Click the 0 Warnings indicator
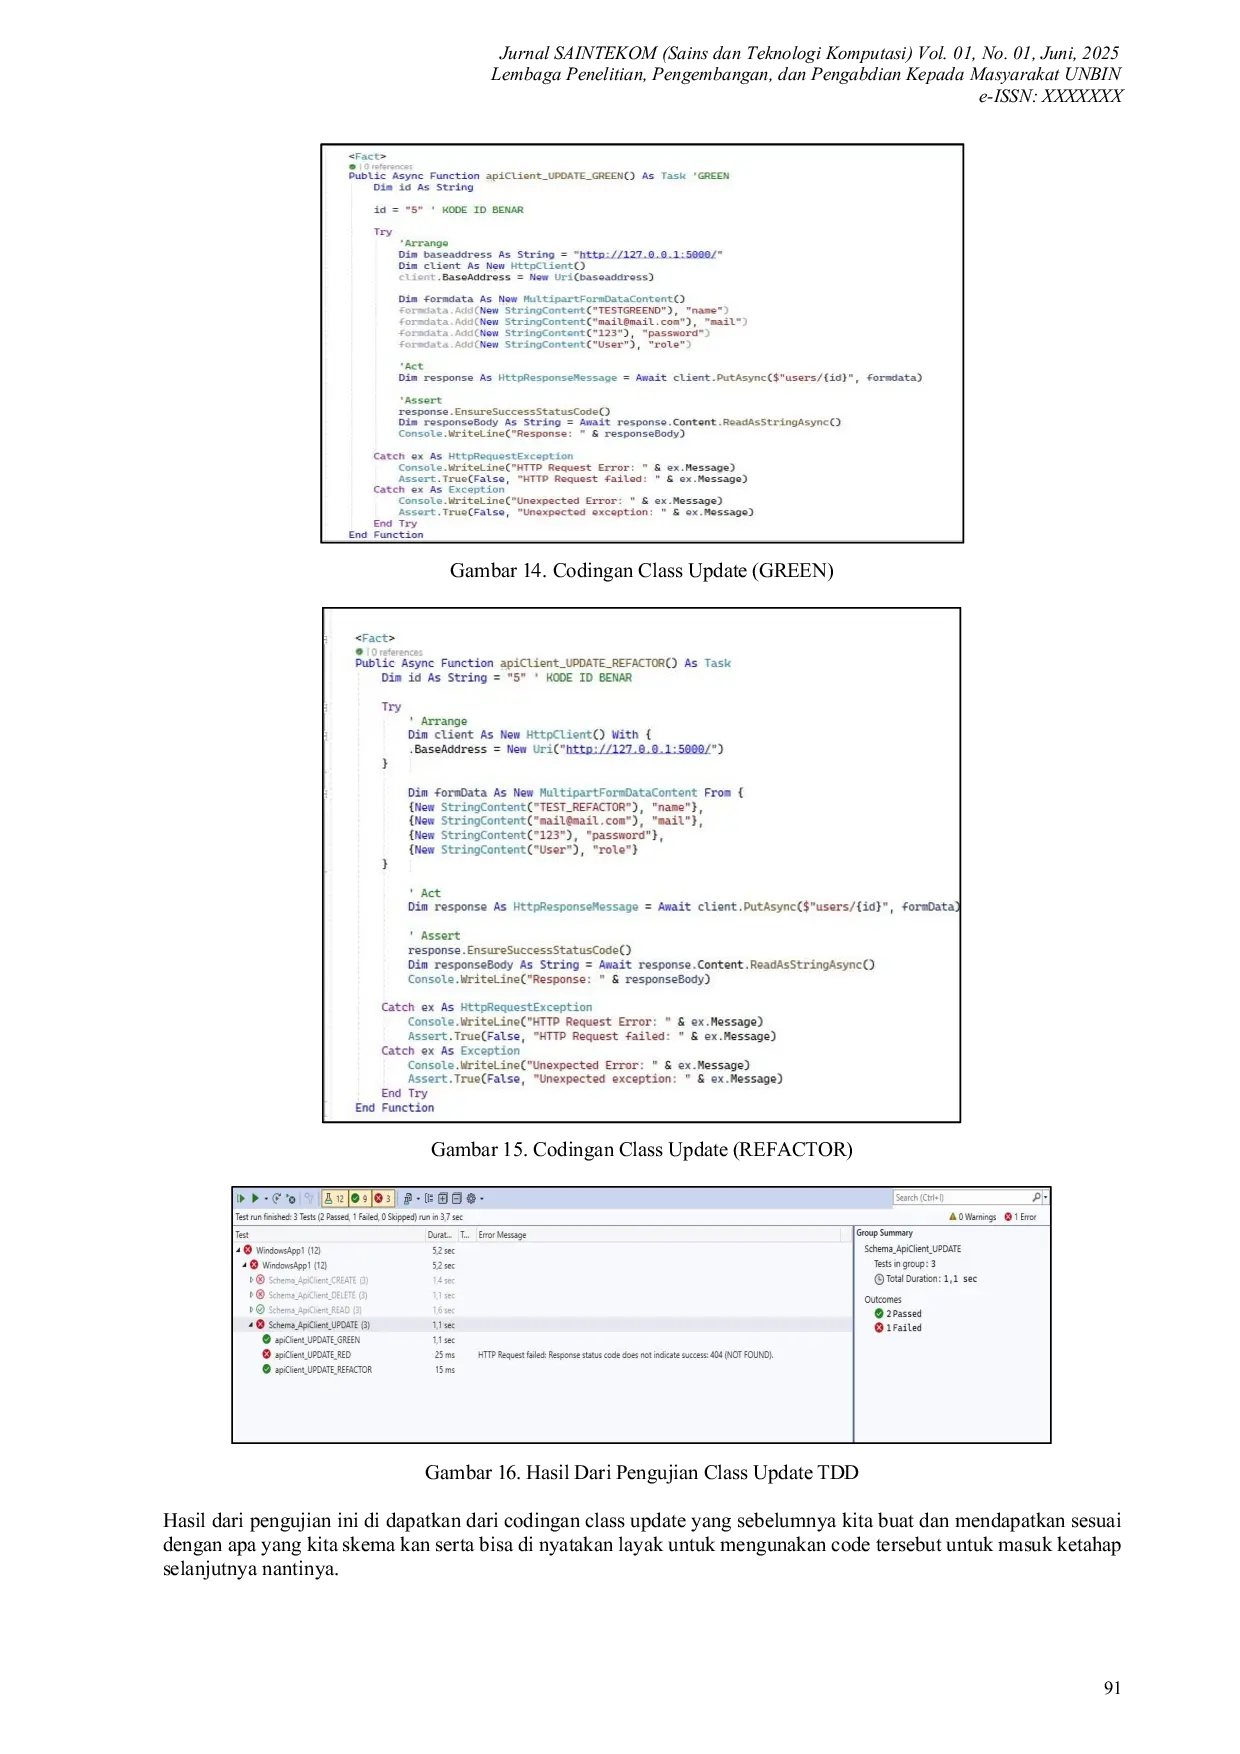The height and width of the screenshot is (1754, 1240). pyautogui.click(x=973, y=1217)
